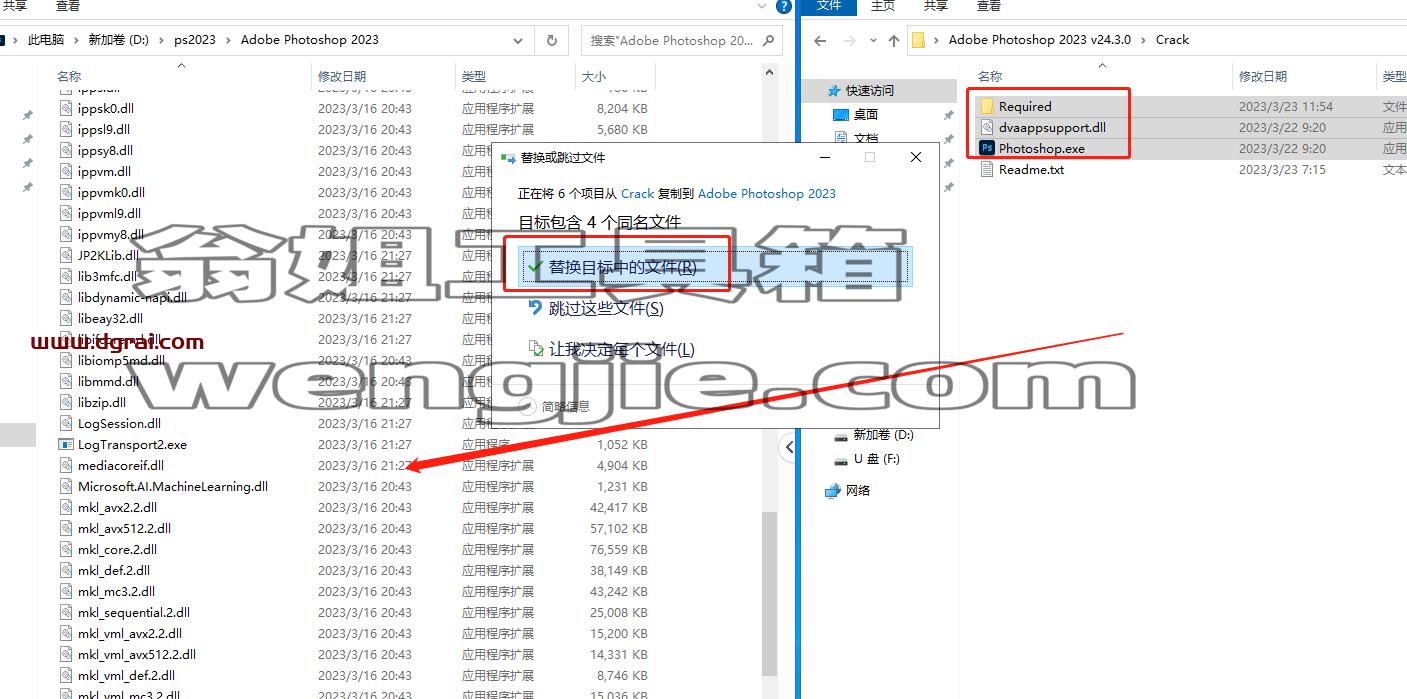This screenshot has height=699, width=1407.
Task: Select dvaappsupport.dll file icon
Action: coord(987,127)
